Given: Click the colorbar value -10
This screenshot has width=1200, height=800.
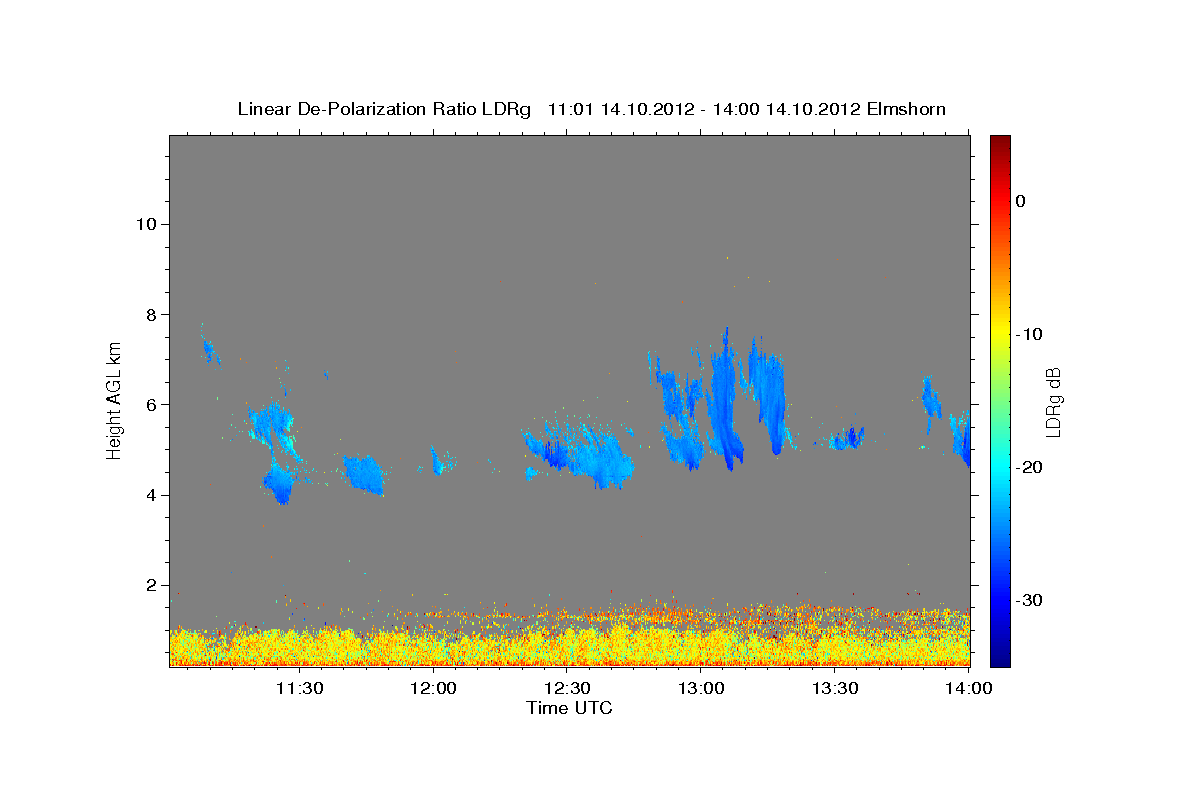Looking at the screenshot, I should [1030, 334].
